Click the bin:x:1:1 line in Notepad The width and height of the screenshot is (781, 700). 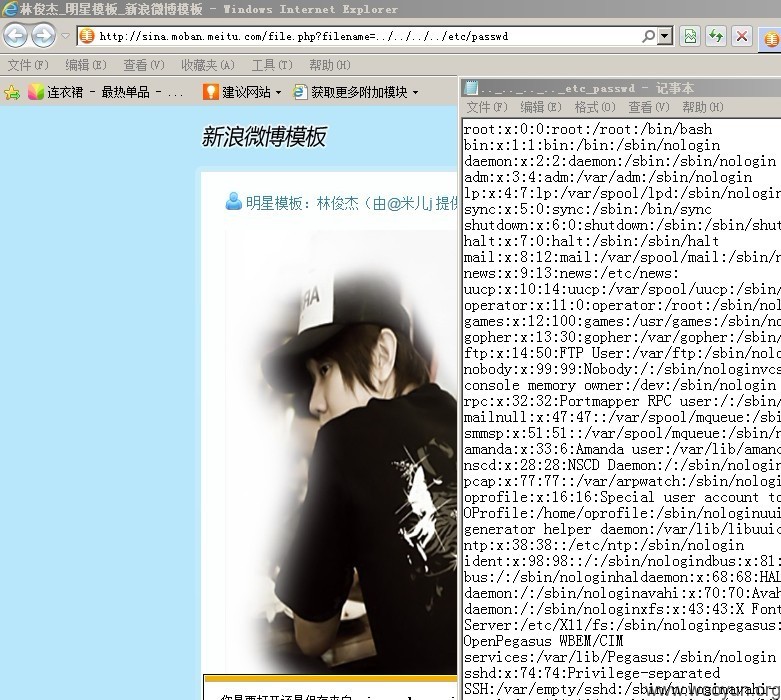click(592, 145)
